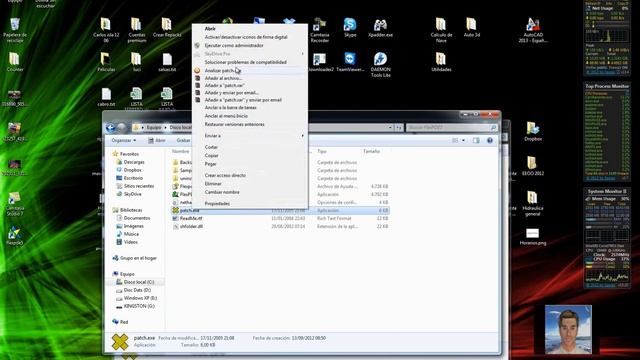Open the Auto 3d desktop folder
This screenshot has height=360, width=640.
471,27
